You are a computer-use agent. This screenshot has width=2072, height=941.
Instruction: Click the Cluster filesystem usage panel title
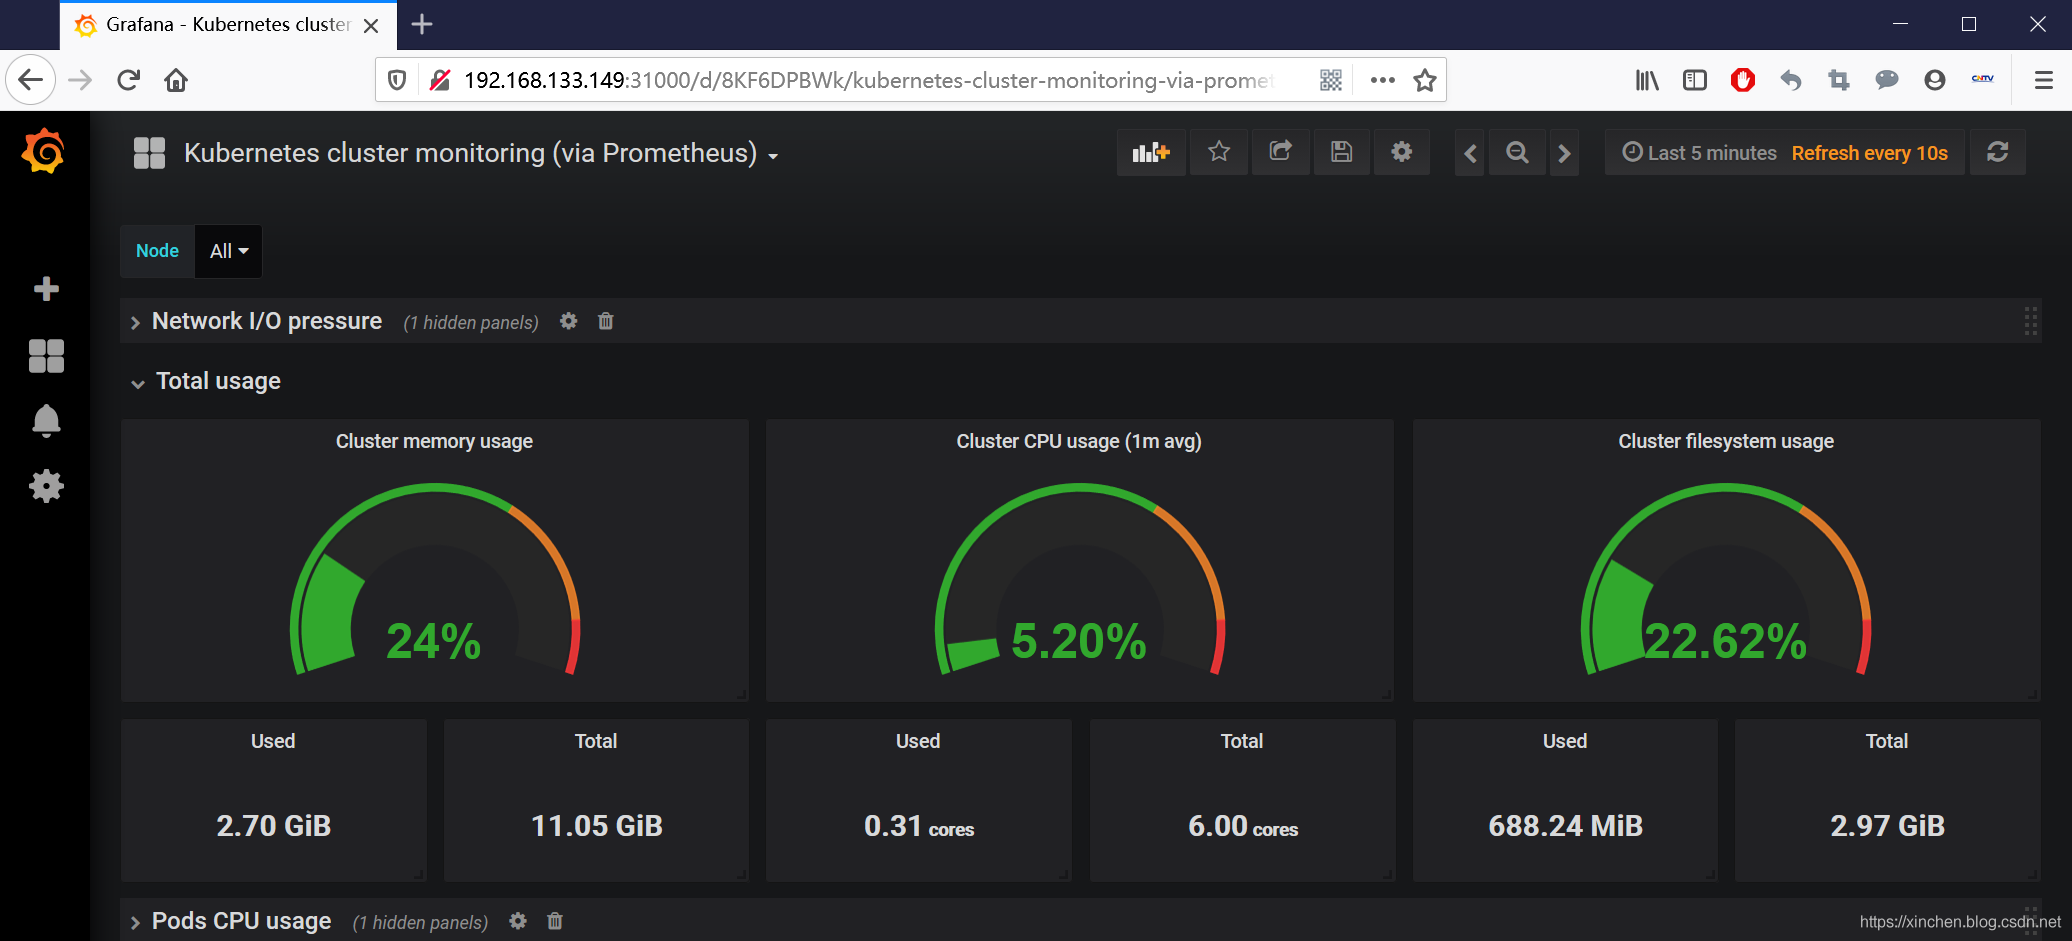click(x=1726, y=441)
